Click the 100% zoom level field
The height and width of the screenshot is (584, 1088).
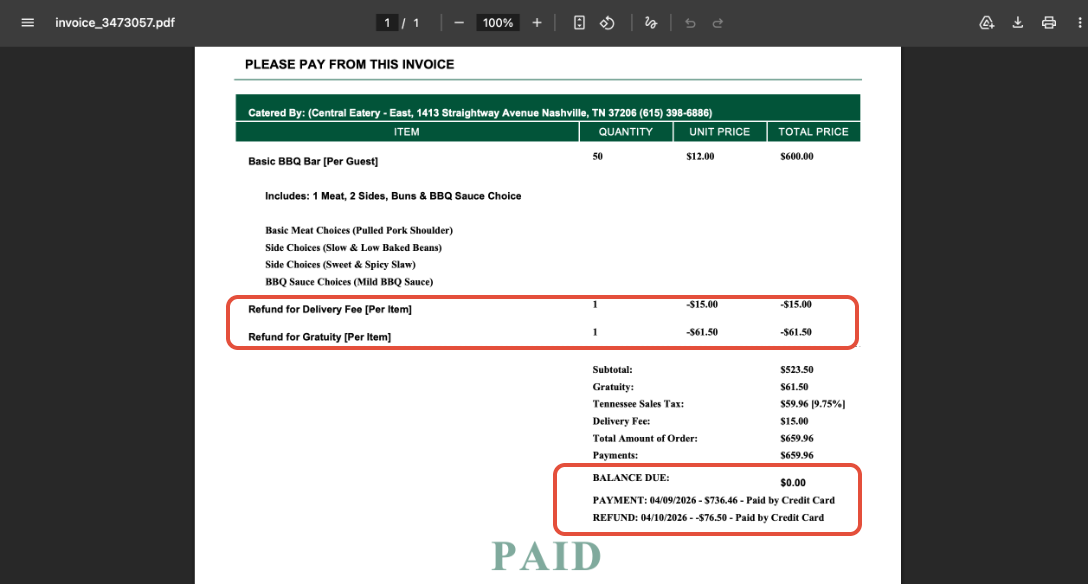[x=498, y=23]
